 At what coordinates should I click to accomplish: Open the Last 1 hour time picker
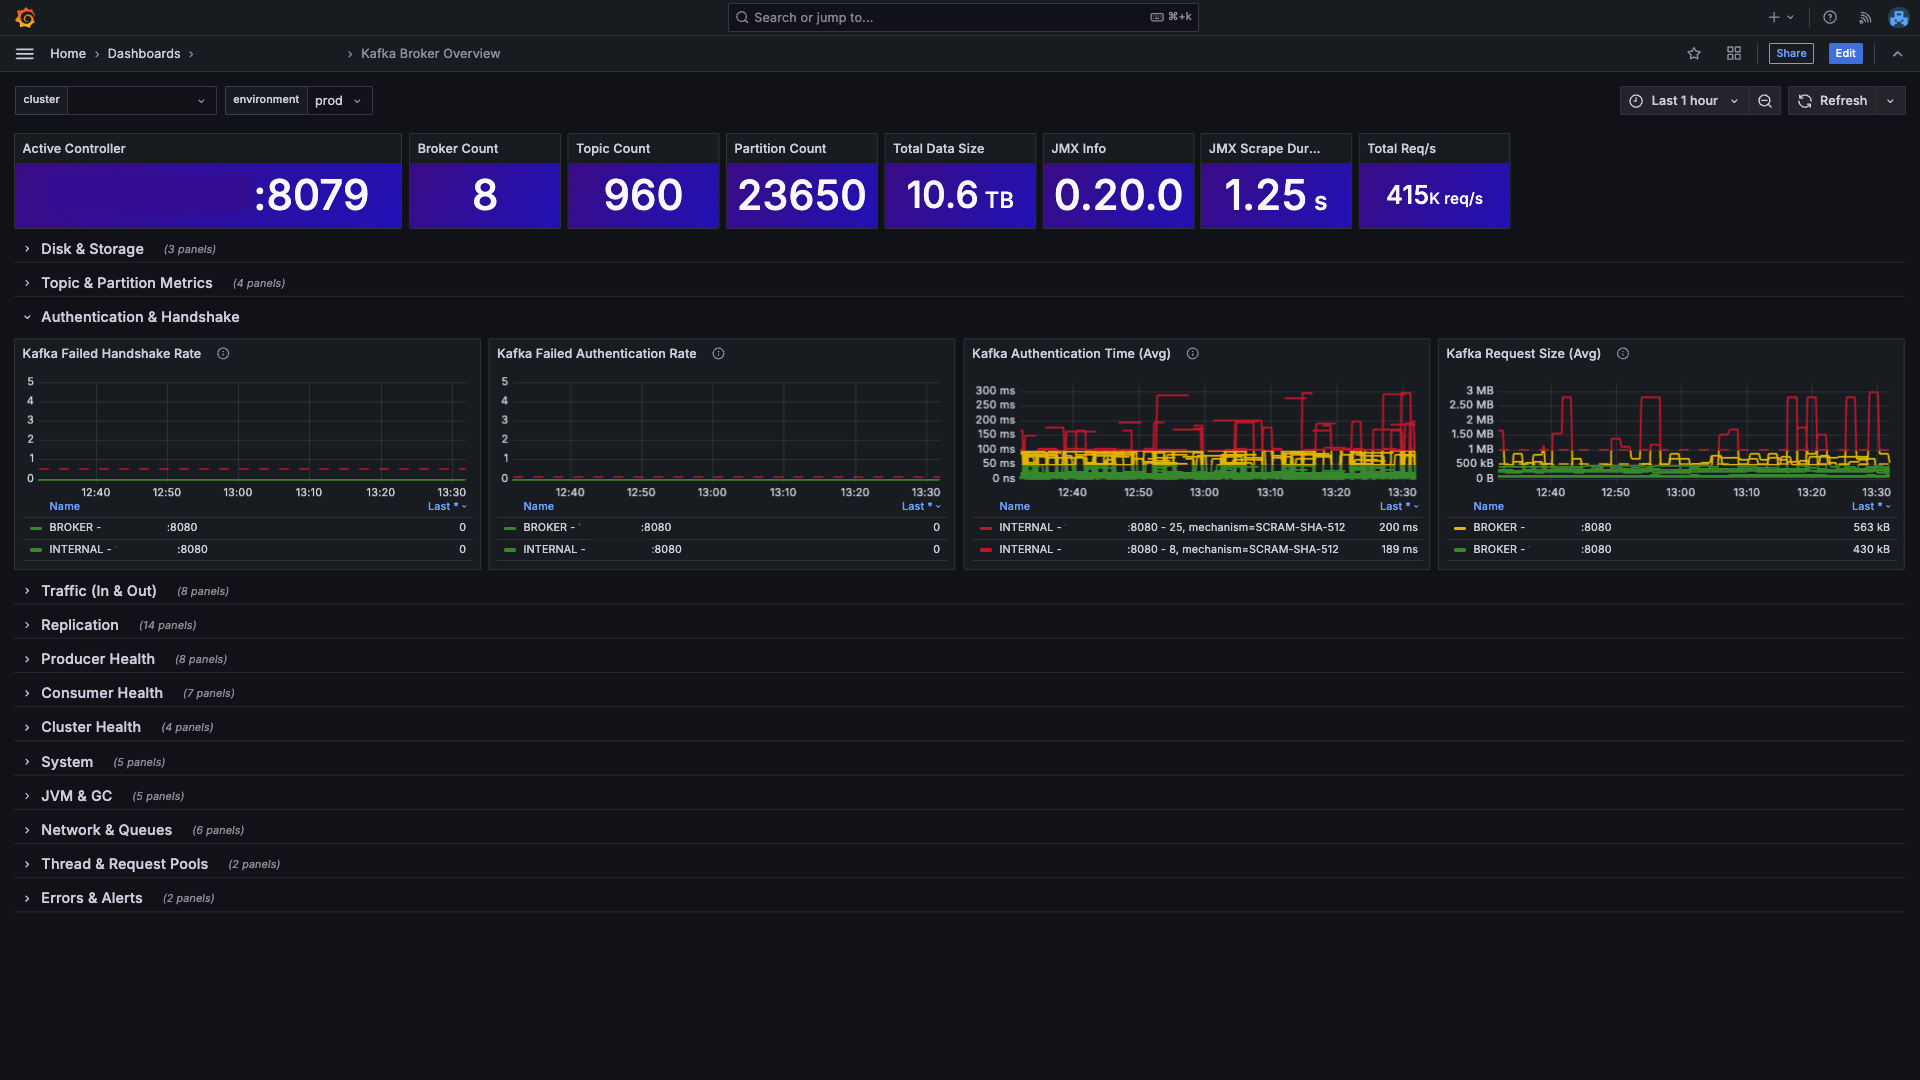[1684, 101]
